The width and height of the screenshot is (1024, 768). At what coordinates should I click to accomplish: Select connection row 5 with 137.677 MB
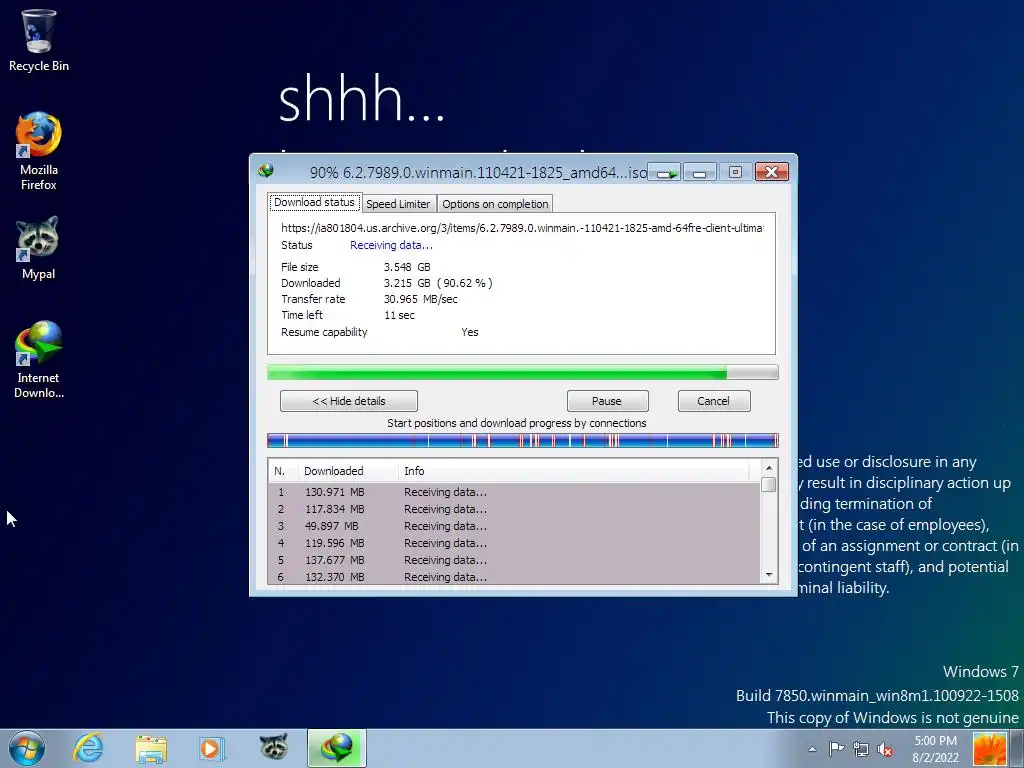[x=514, y=560]
